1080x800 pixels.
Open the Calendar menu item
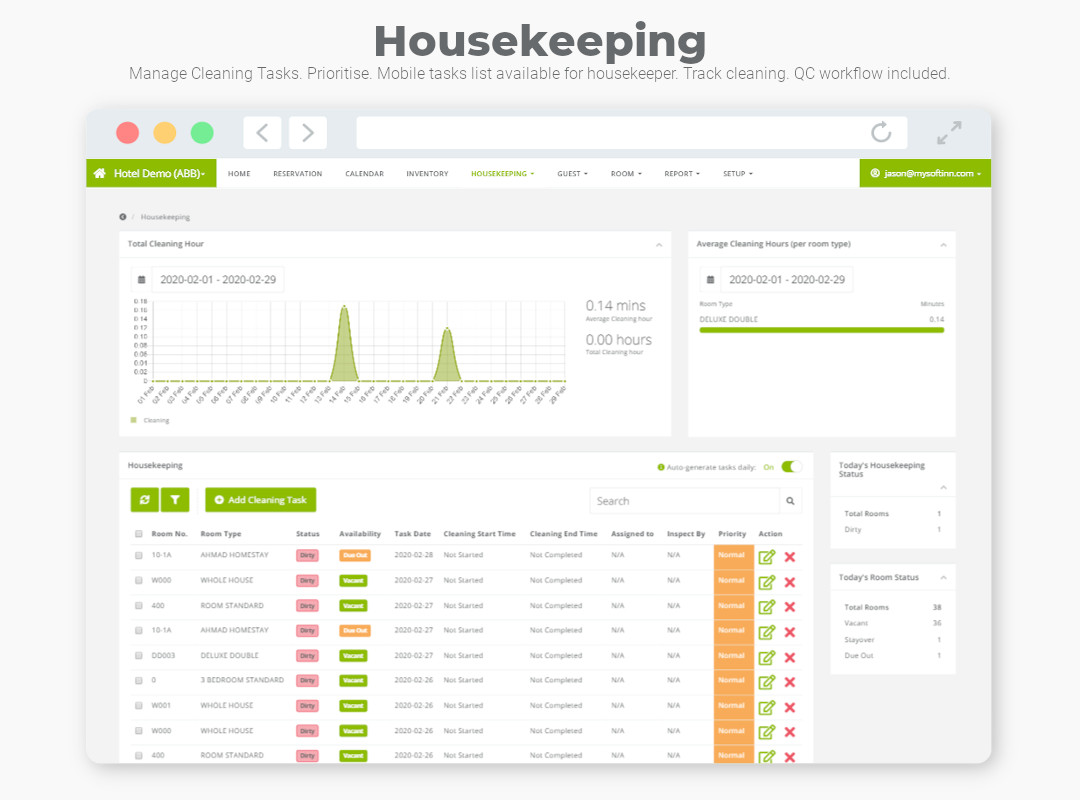tap(364, 174)
